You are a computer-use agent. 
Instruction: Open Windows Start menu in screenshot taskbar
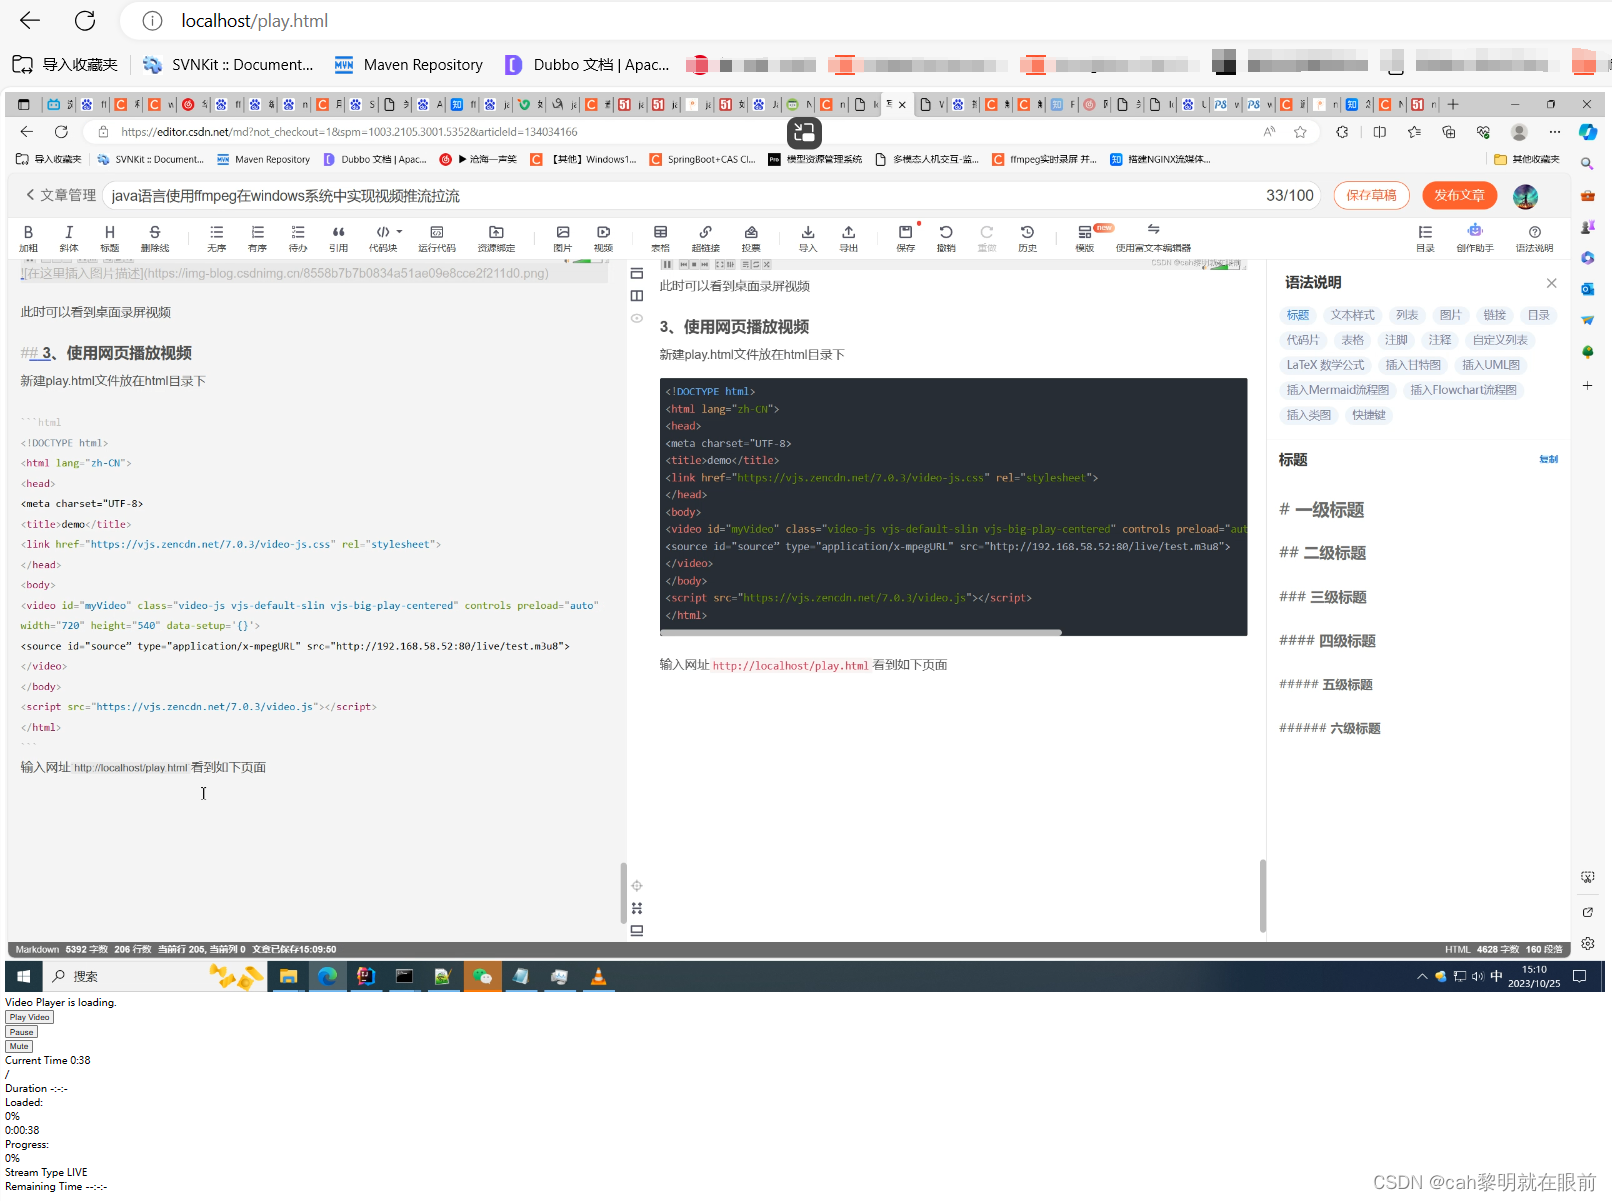tap(24, 976)
